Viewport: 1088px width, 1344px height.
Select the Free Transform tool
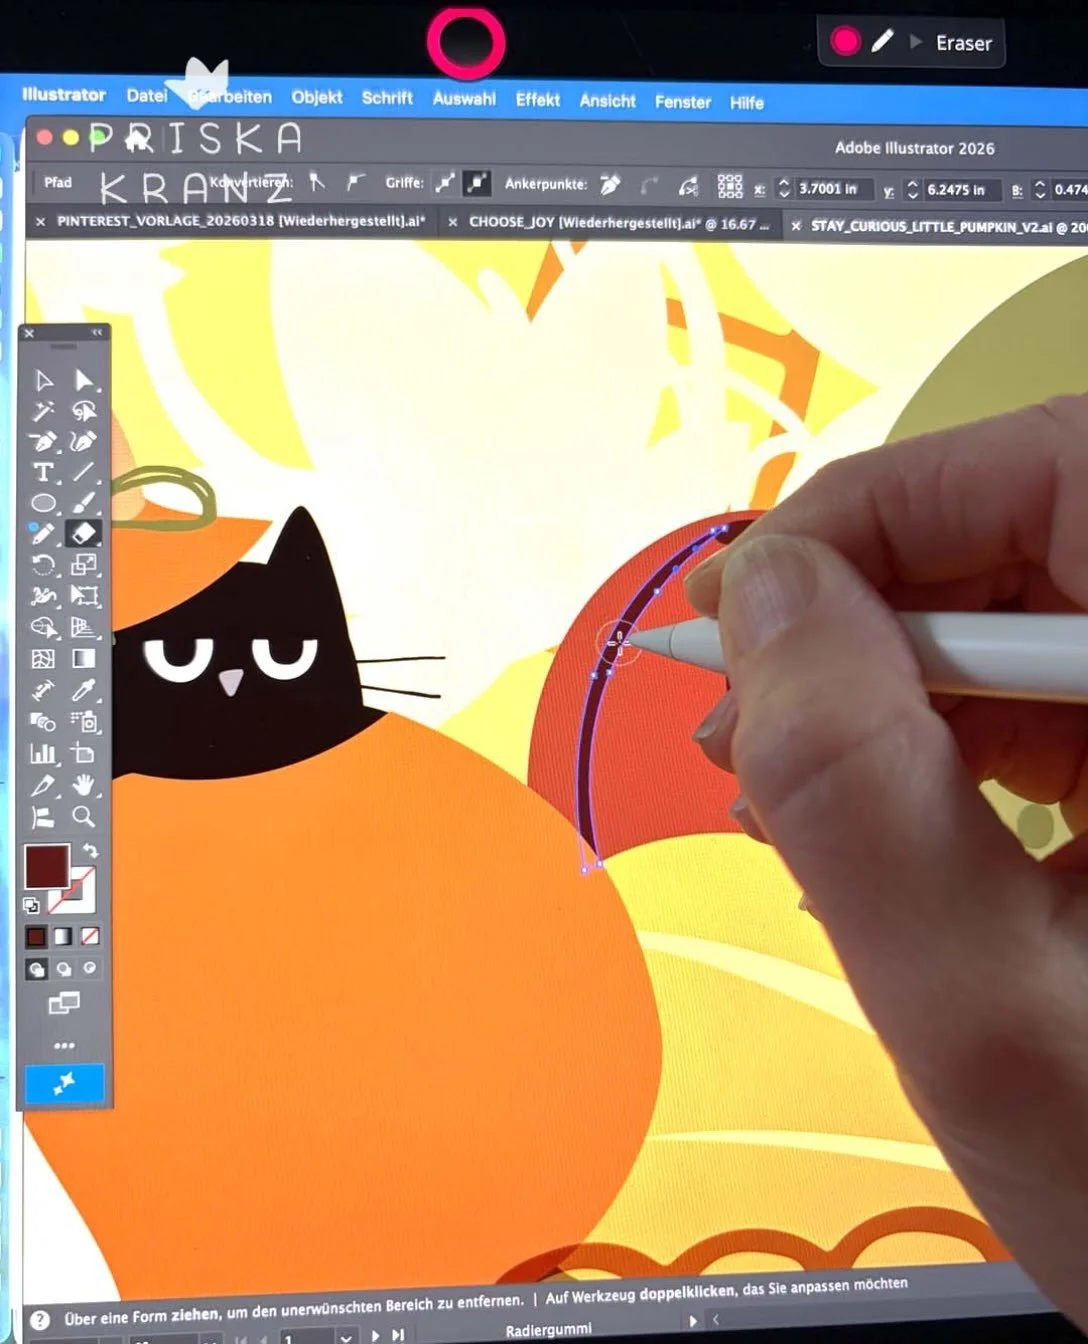(84, 596)
